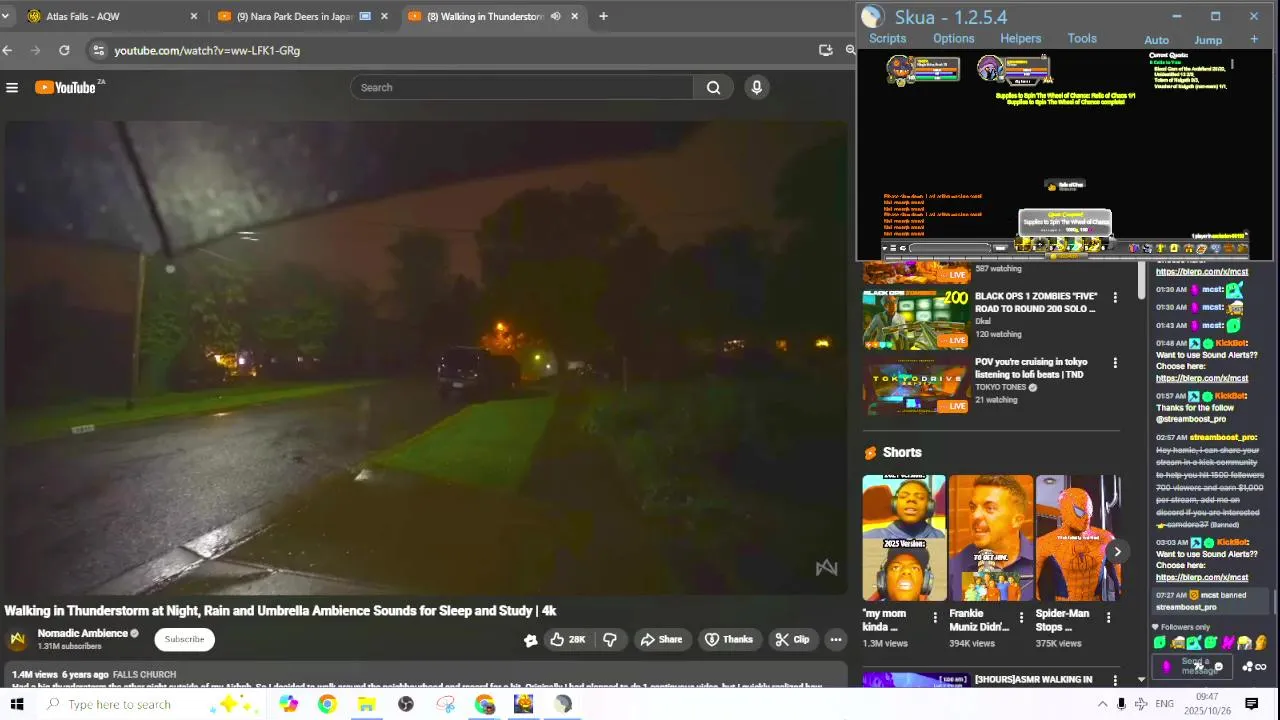Click Jump in Skua menu bar

(x=1208, y=40)
